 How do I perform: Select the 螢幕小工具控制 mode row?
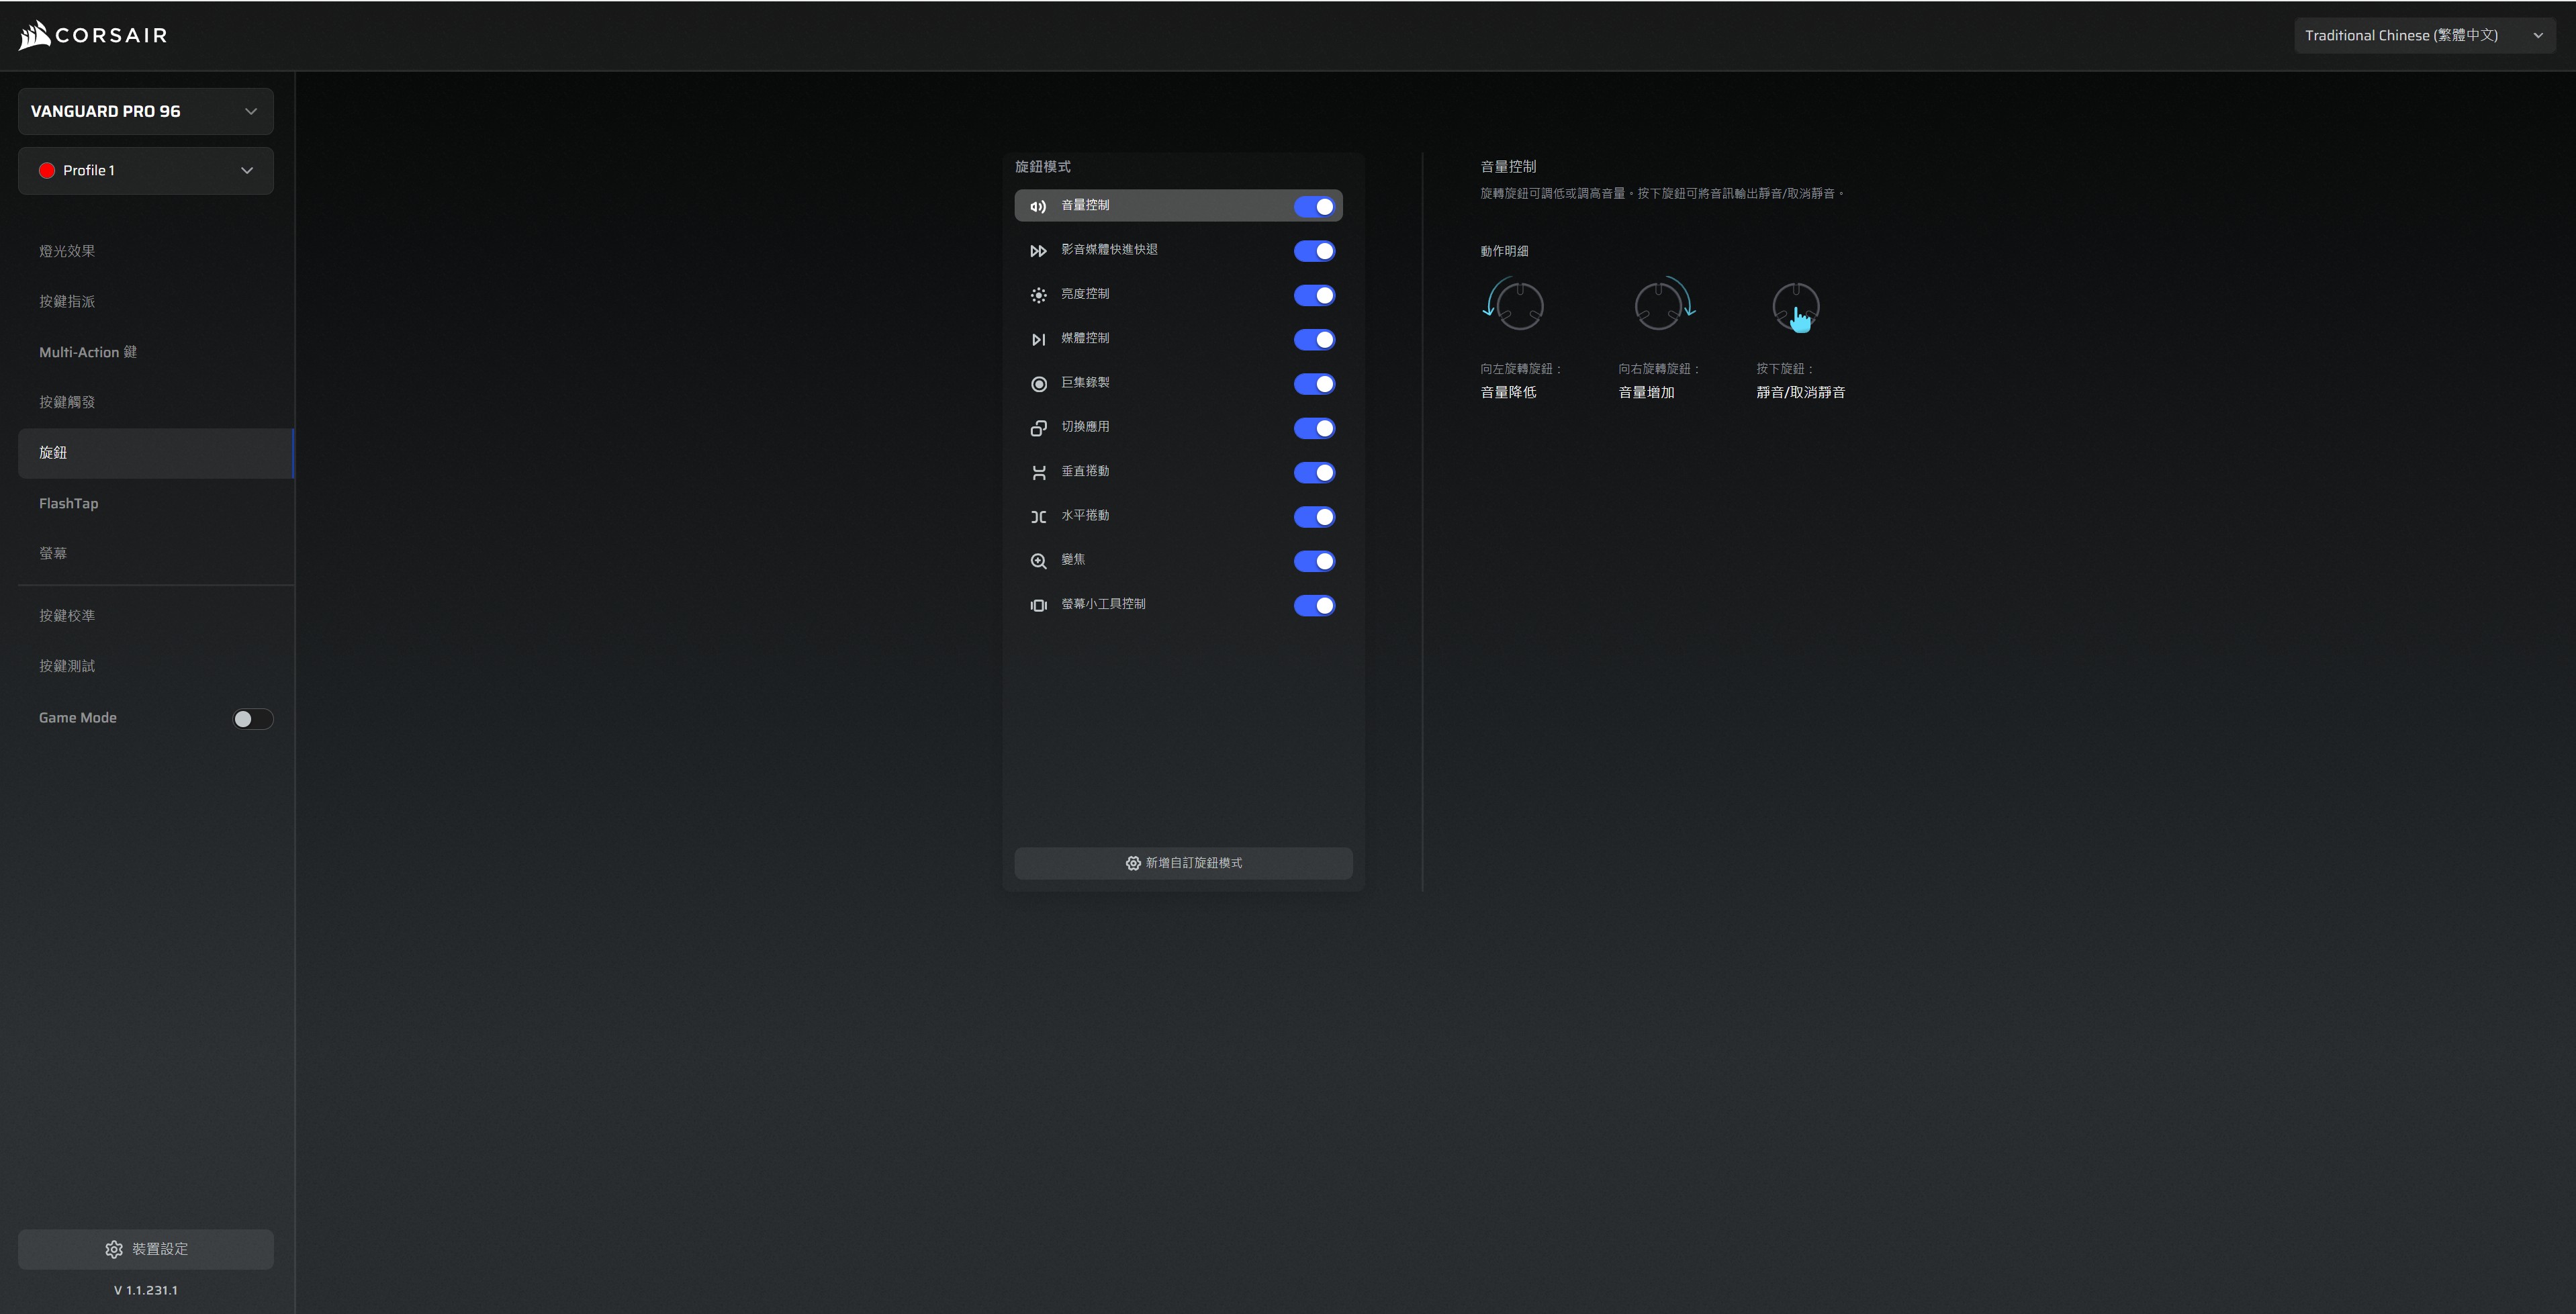click(x=1103, y=604)
